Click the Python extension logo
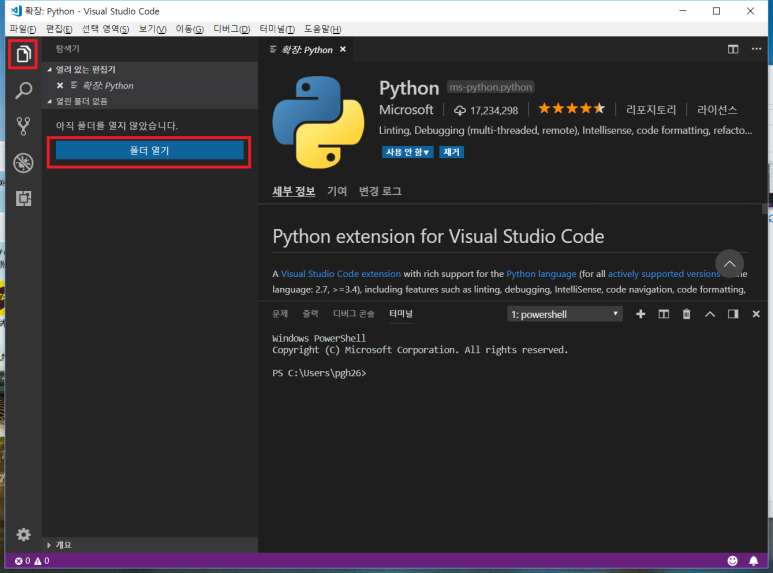773x573 pixels. (x=318, y=122)
